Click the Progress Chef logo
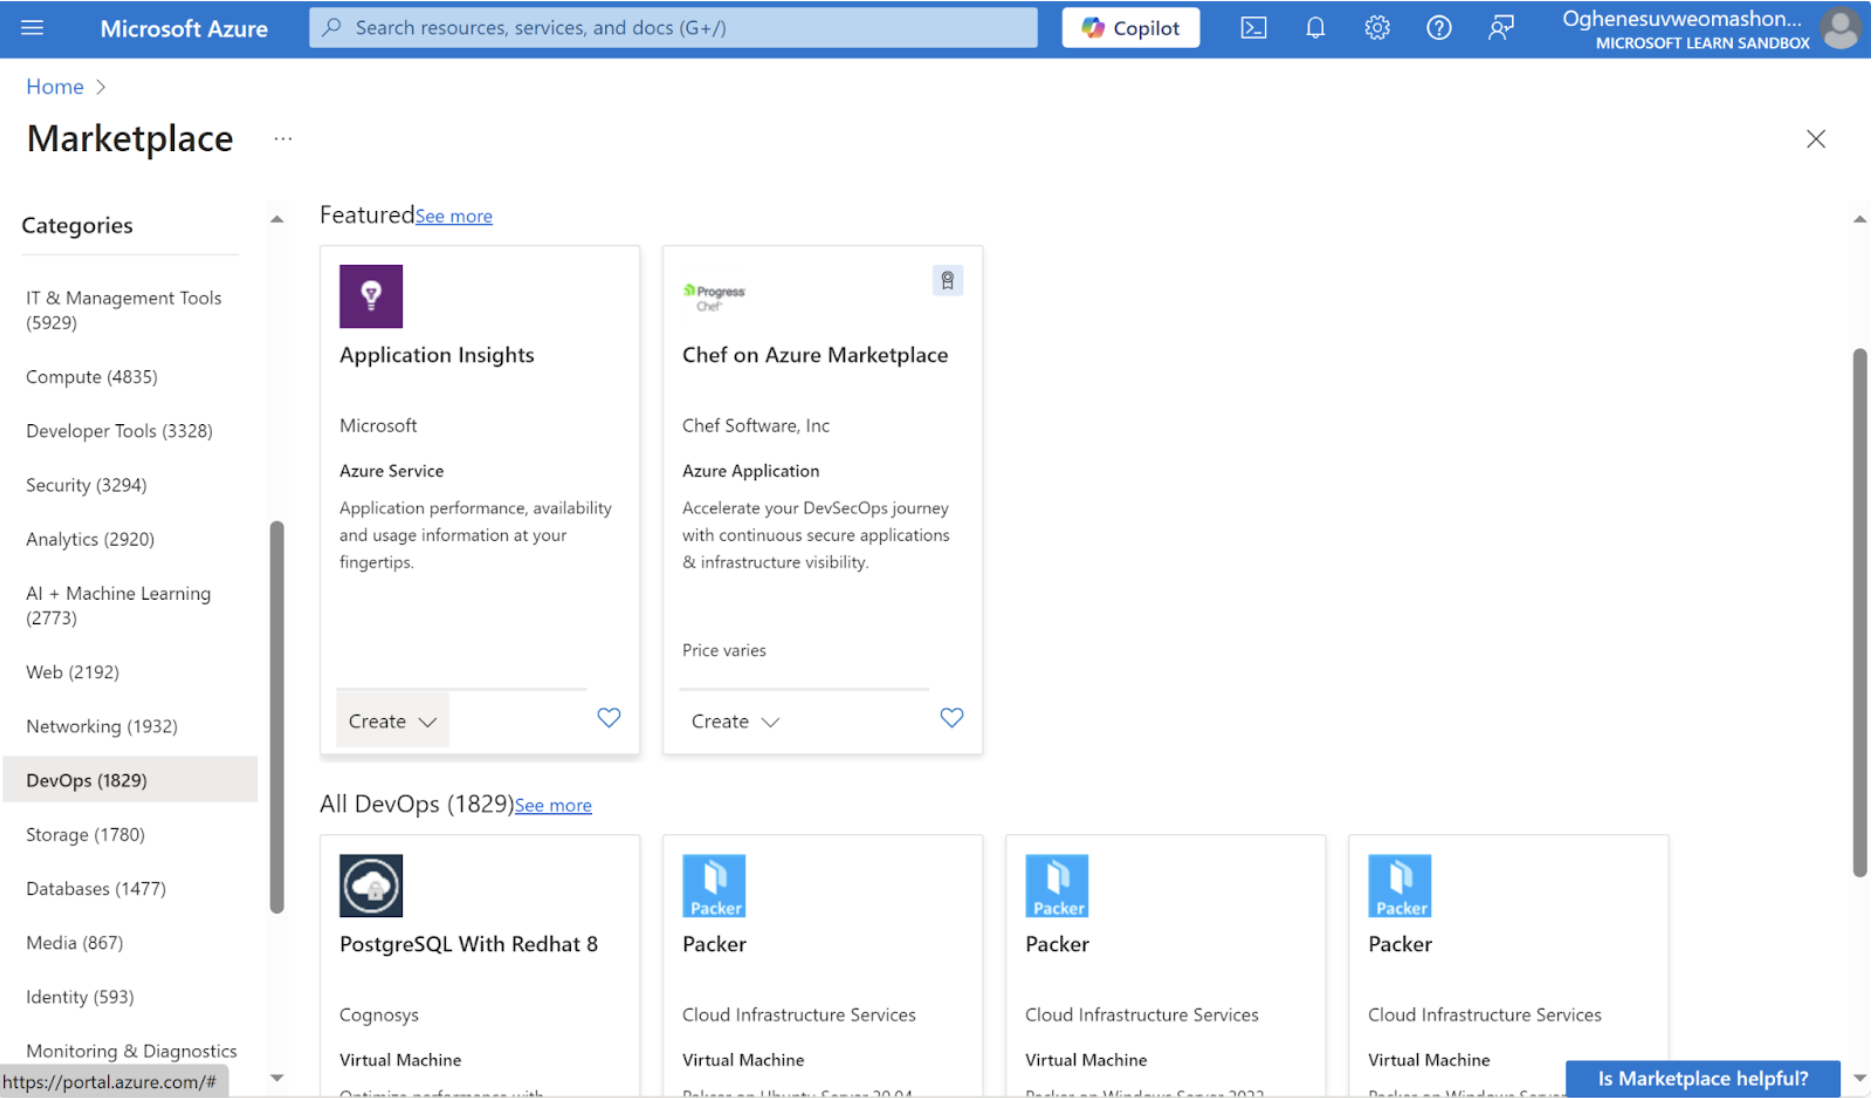Image resolution: width=1876 pixels, height=1098 pixels. [x=716, y=297]
